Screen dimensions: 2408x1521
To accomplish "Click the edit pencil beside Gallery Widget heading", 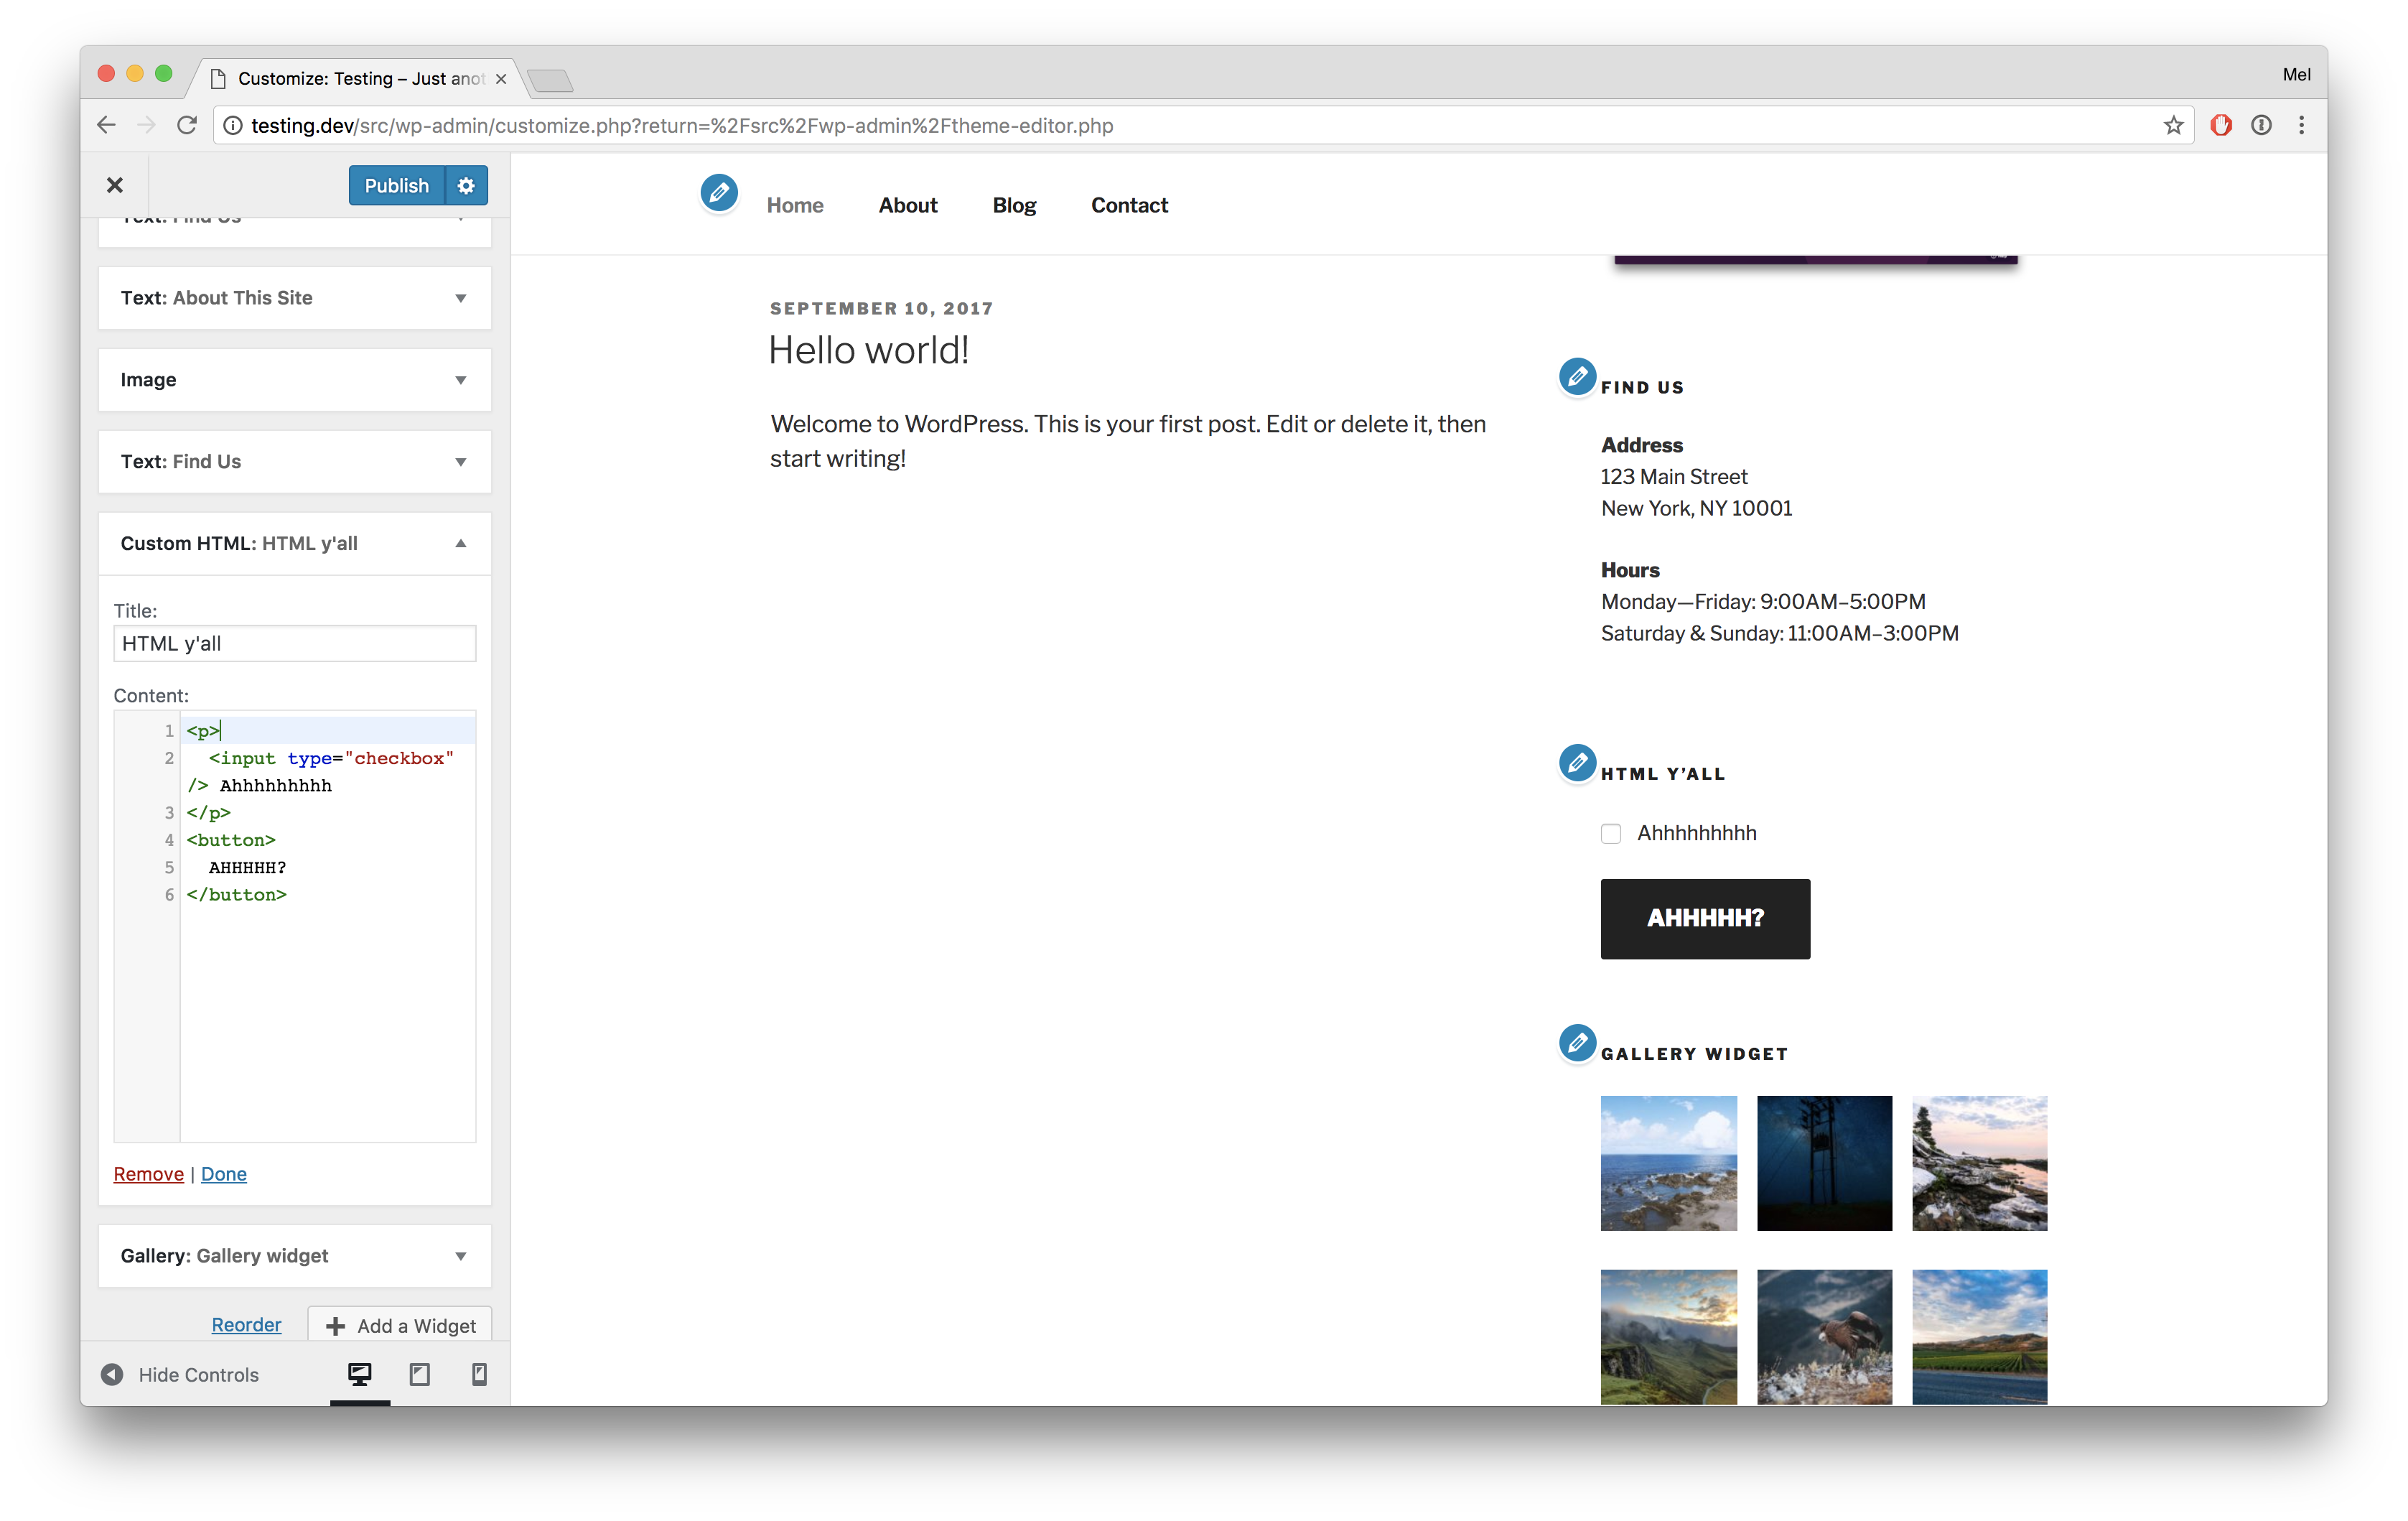I will pos(1577,1043).
